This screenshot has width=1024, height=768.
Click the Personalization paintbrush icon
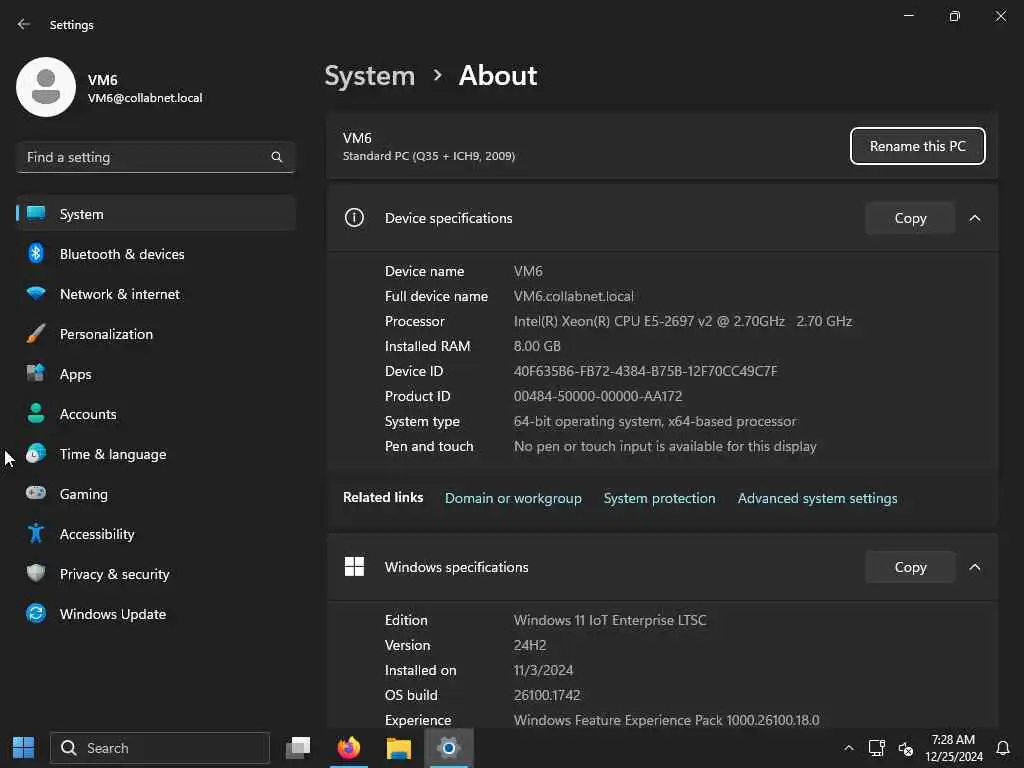[x=36, y=333]
